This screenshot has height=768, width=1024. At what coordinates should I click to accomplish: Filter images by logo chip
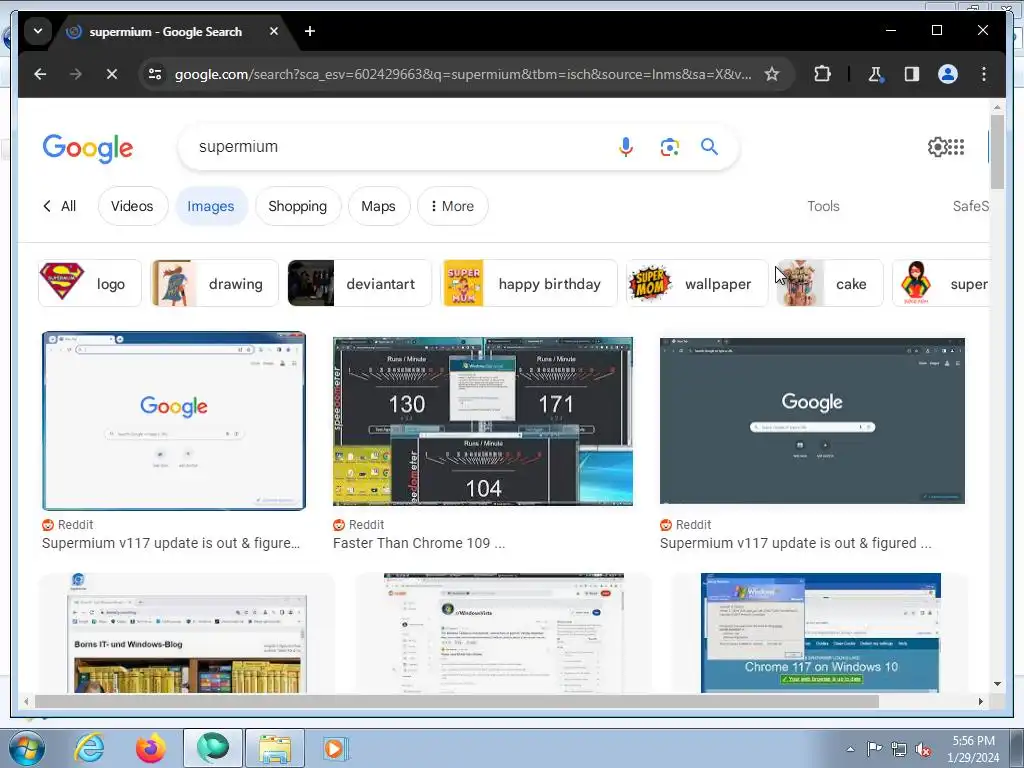[89, 283]
